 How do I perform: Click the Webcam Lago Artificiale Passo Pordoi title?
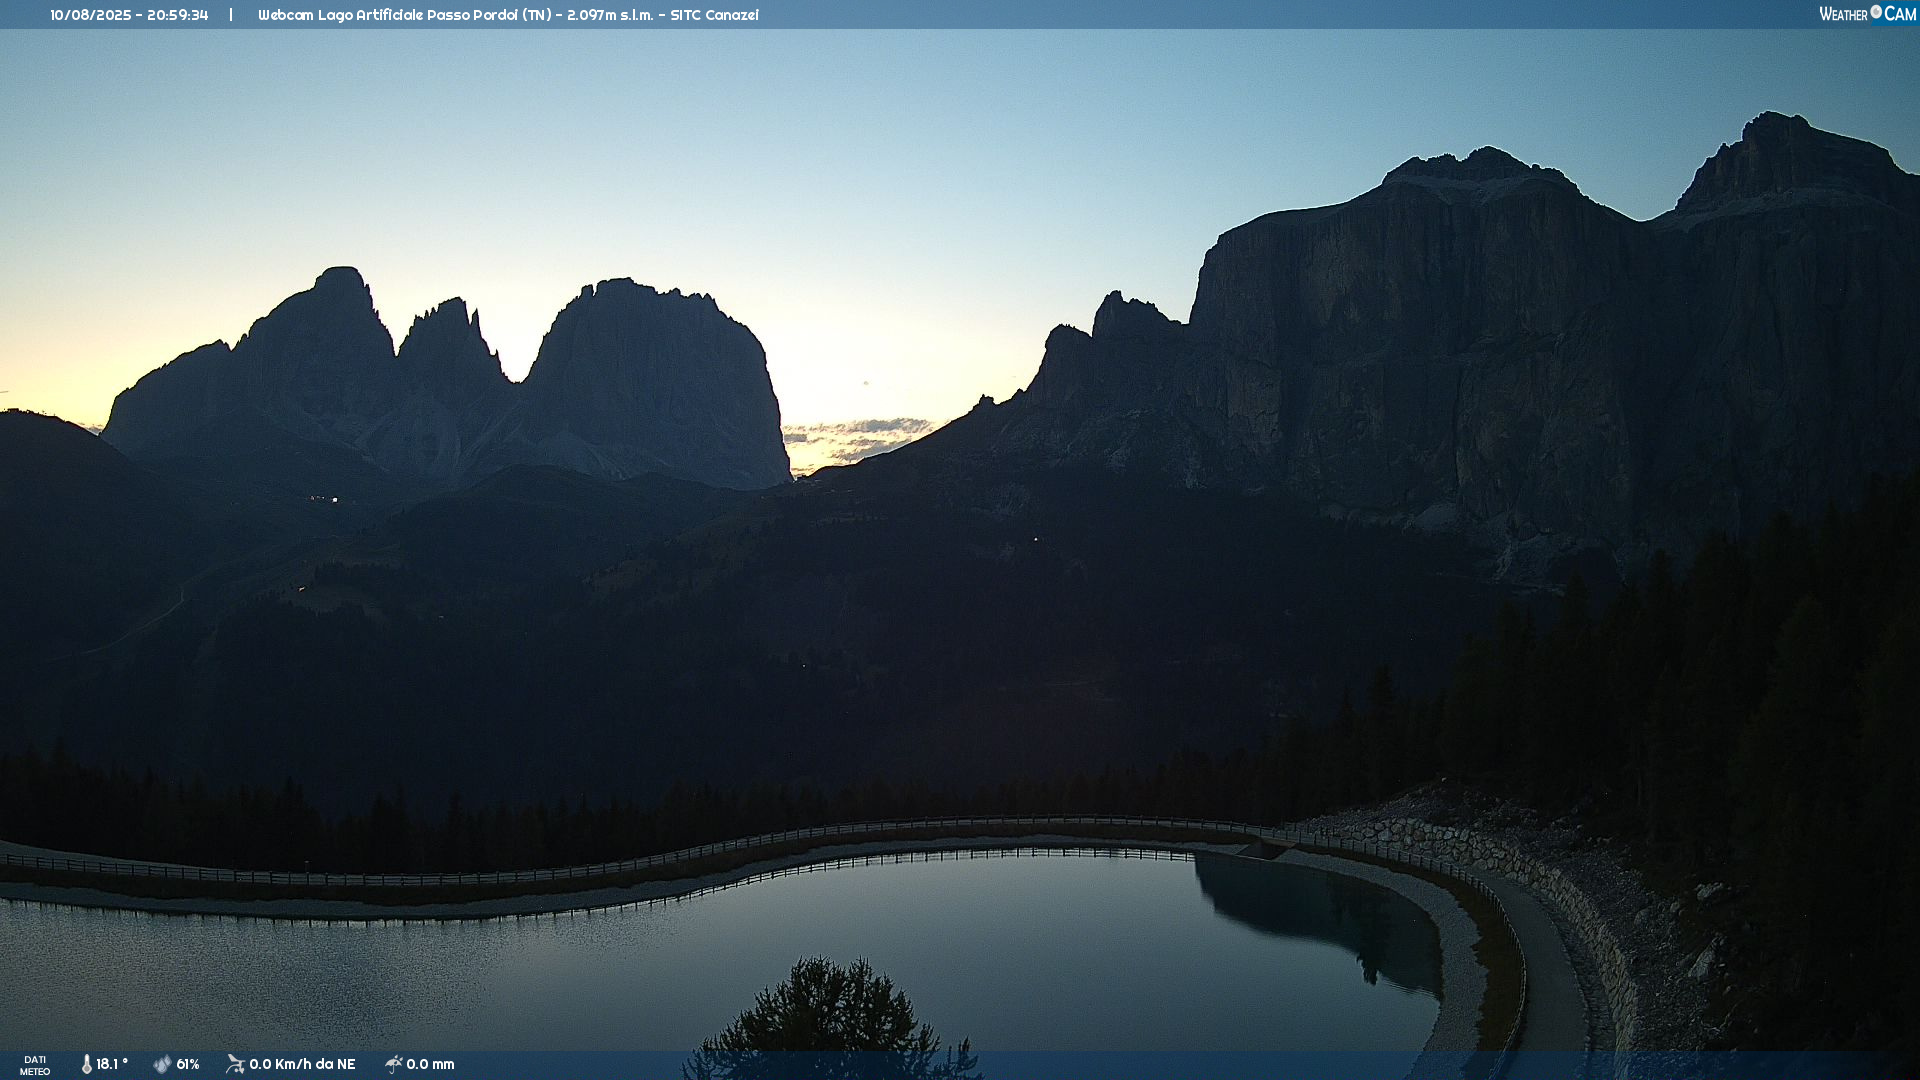click(x=388, y=15)
